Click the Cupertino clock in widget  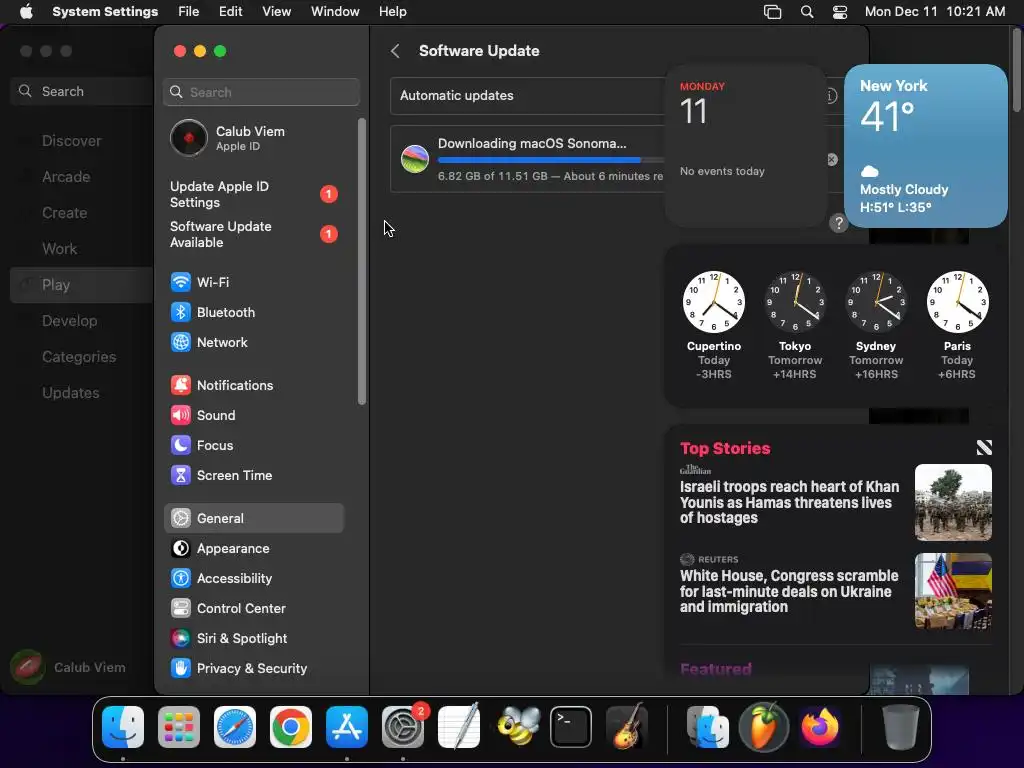714,302
